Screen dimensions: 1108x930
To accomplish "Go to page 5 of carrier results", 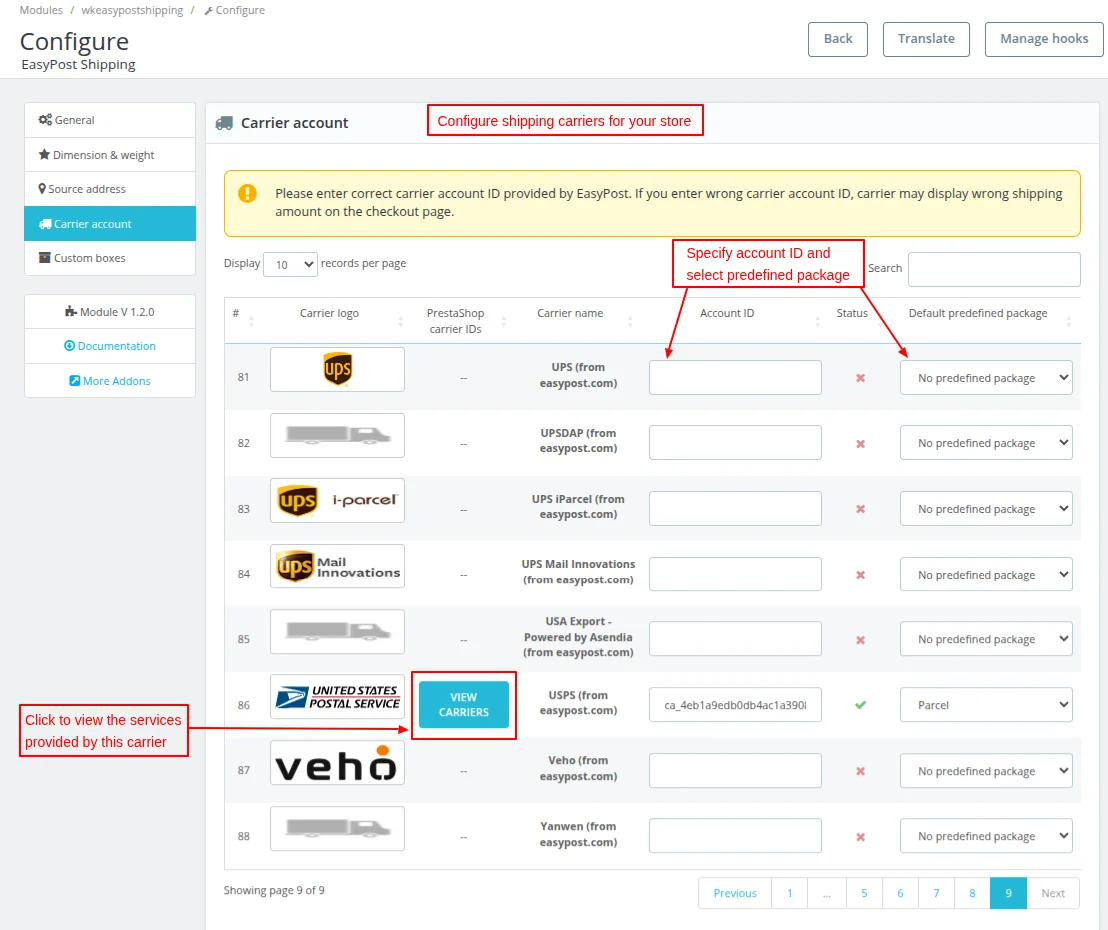I will [864, 893].
